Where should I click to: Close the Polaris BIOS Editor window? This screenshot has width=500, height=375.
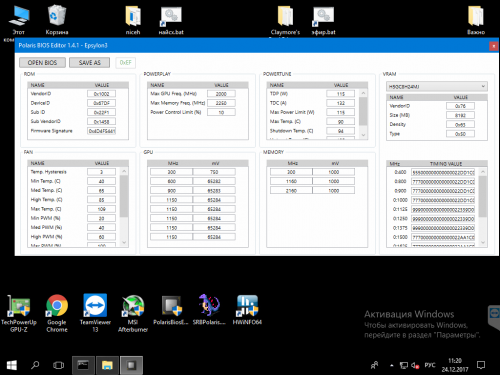tap(494, 46)
